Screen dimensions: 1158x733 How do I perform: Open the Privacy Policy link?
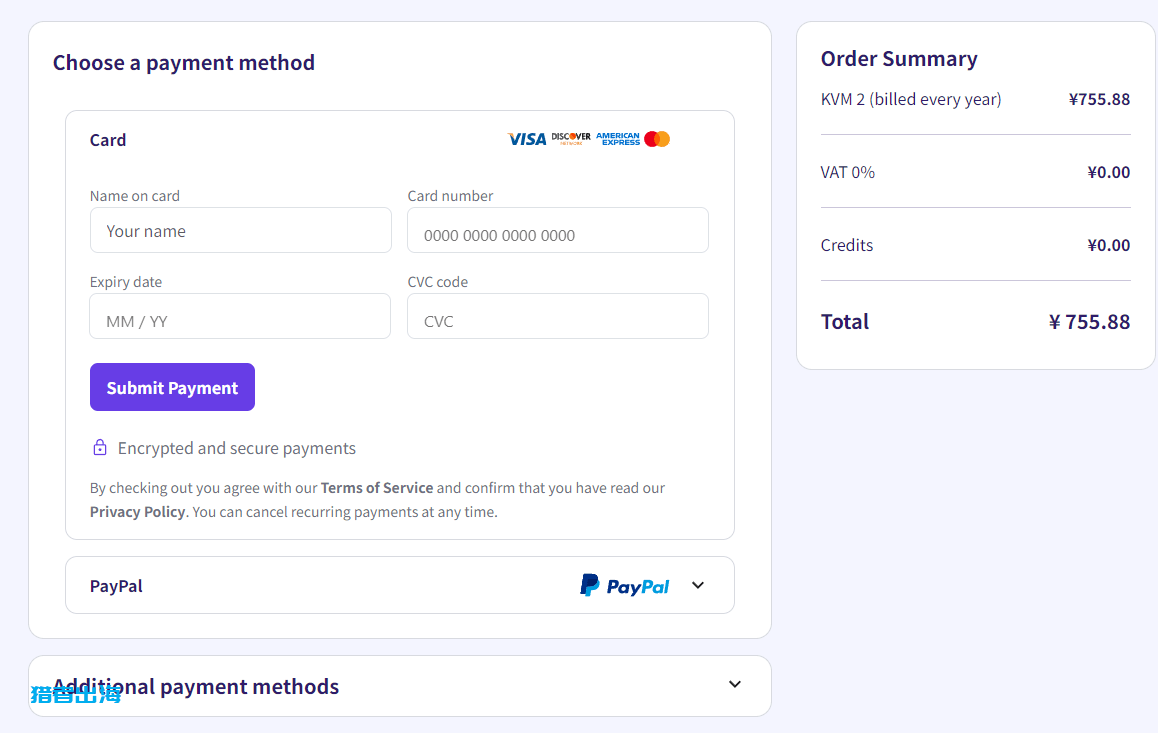137,512
